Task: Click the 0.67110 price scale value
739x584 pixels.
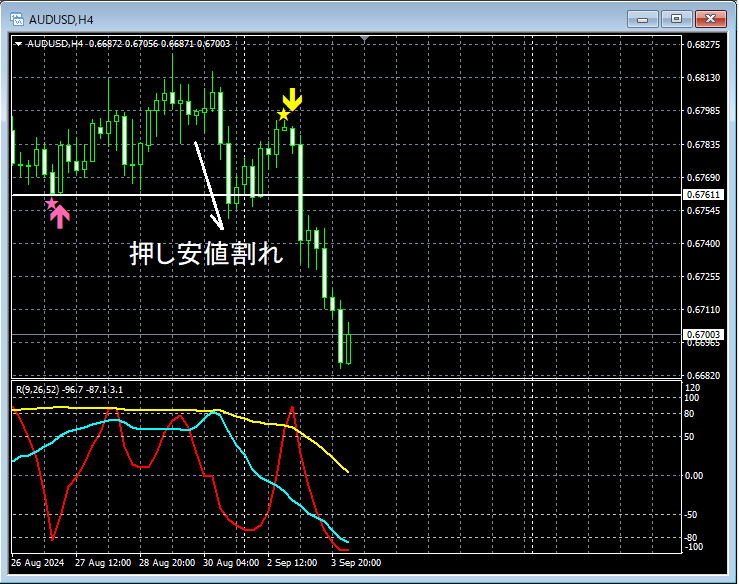Action: (703, 310)
